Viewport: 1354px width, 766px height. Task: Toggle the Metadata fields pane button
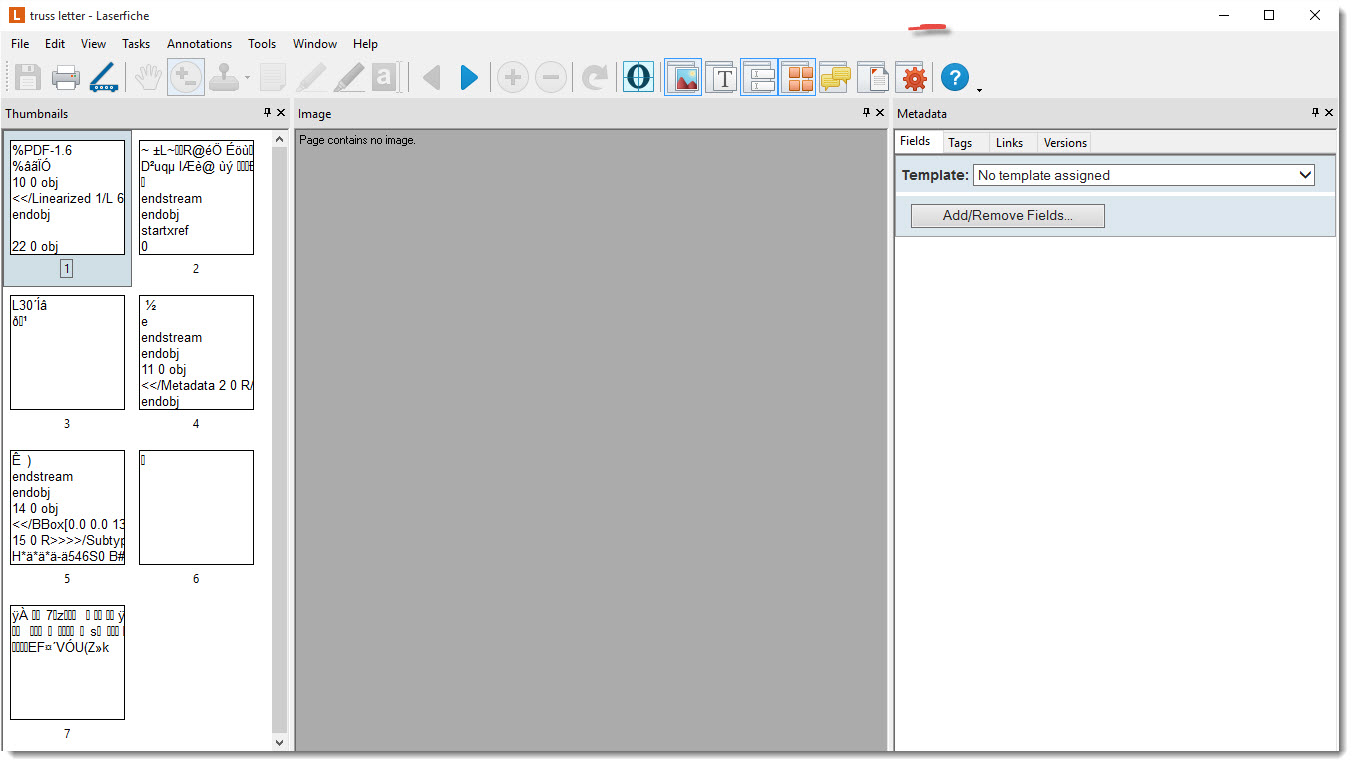pyautogui.click(x=759, y=77)
